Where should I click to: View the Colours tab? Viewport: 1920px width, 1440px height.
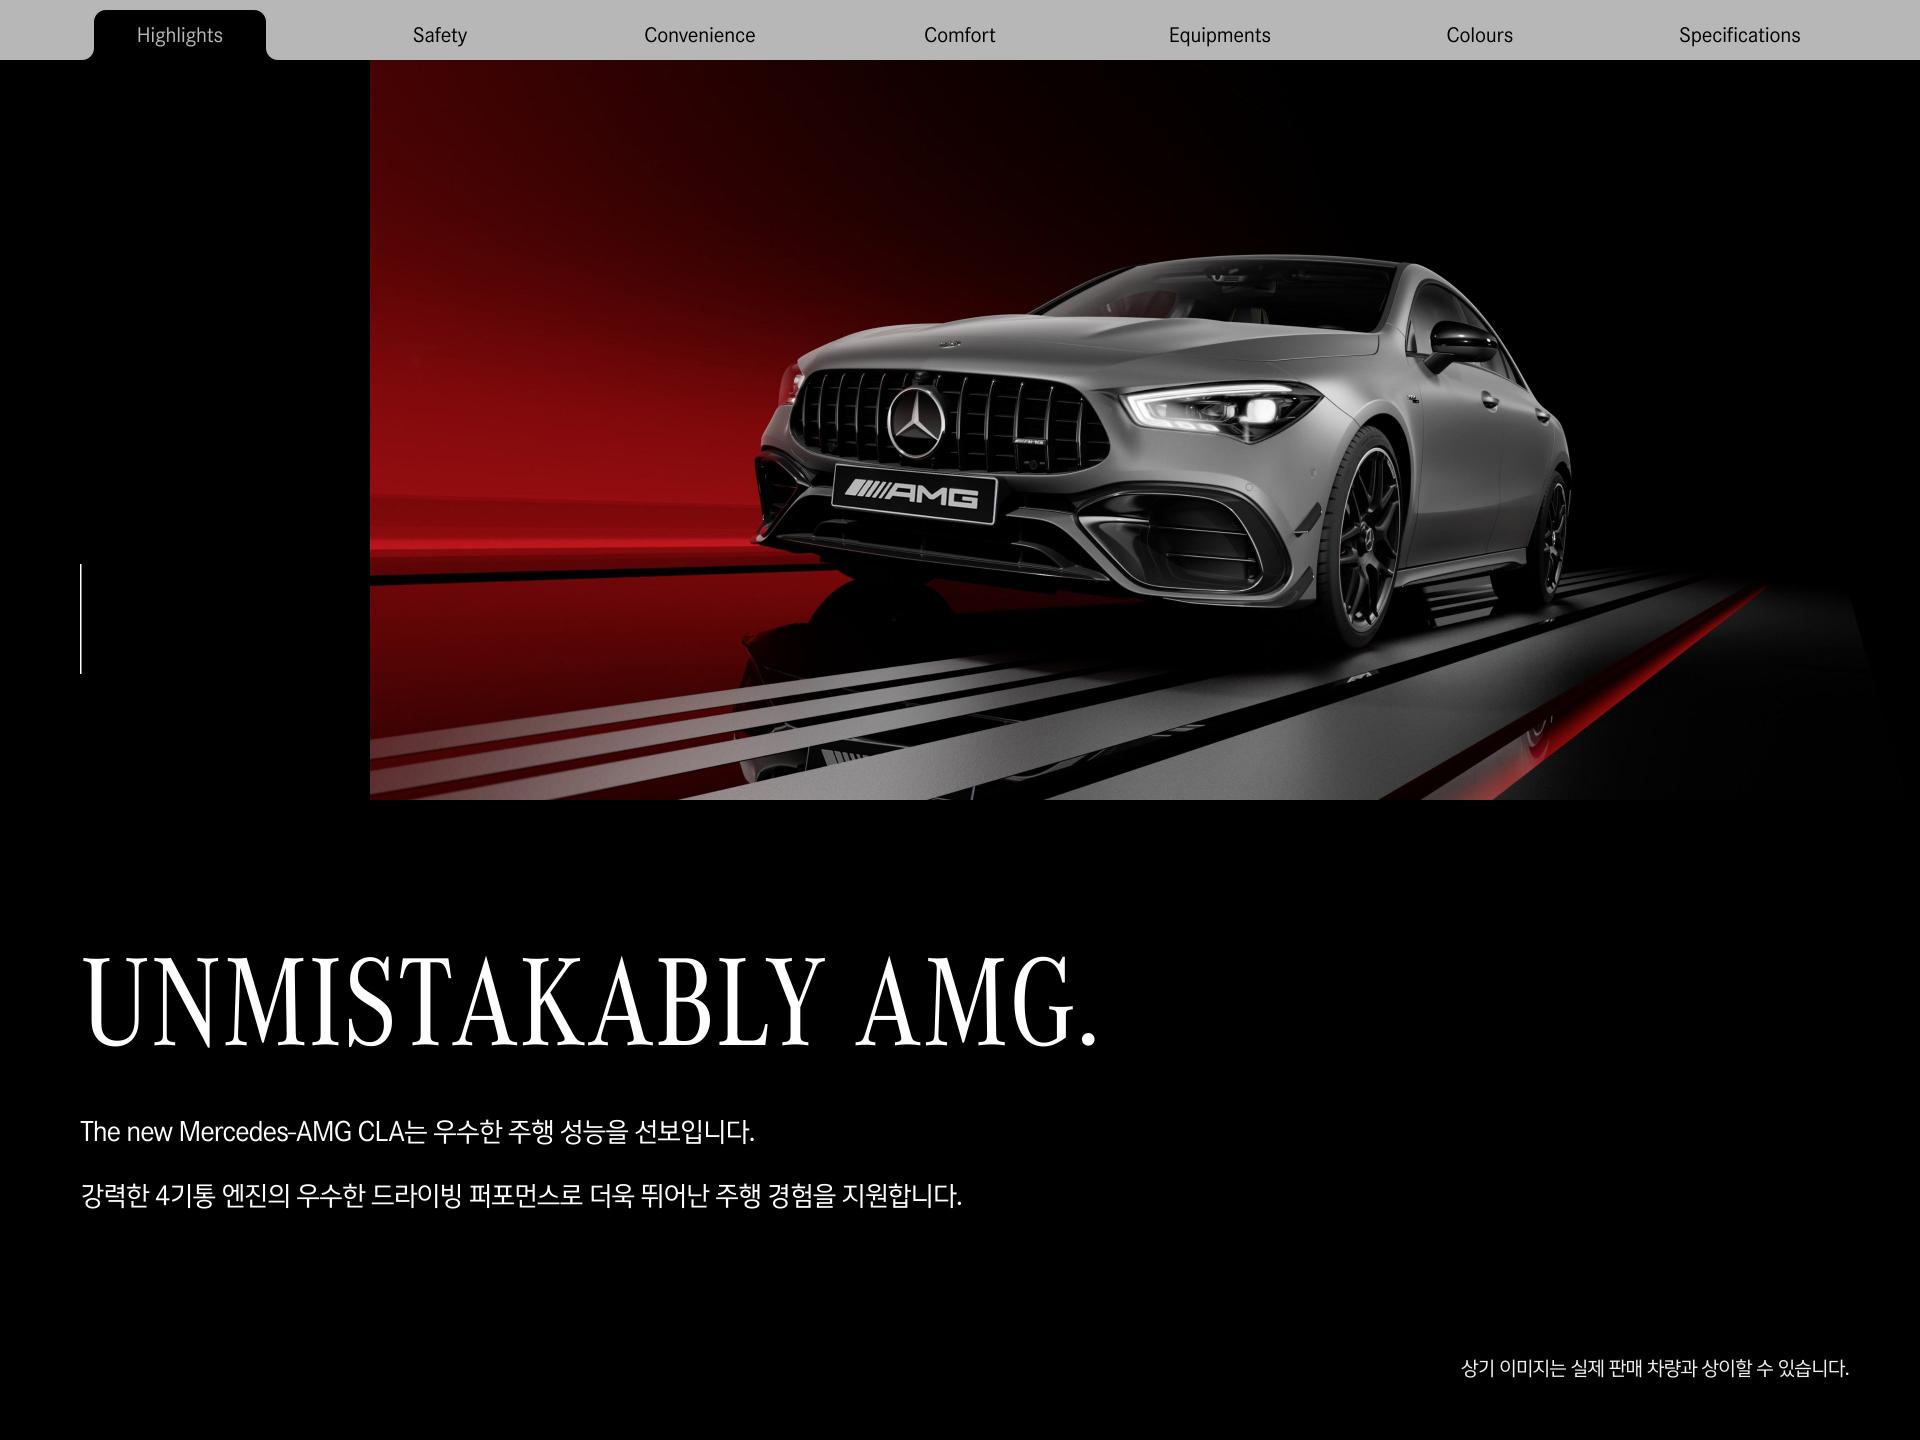pos(1480,35)
